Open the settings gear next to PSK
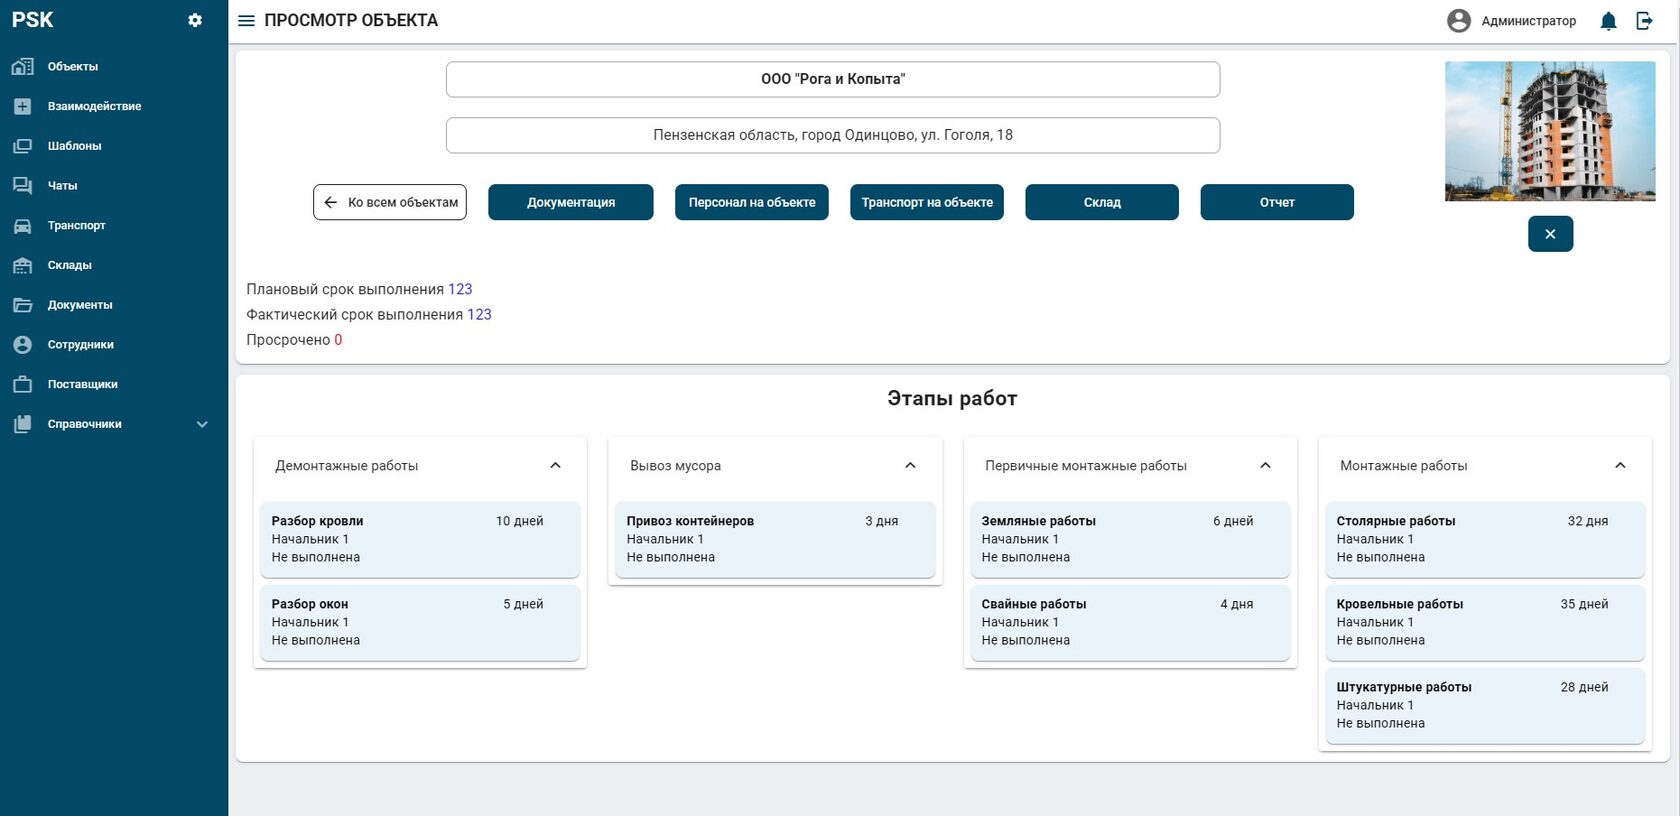The height and width of the screenshot is (816, 1680). [x=195, y=20]
